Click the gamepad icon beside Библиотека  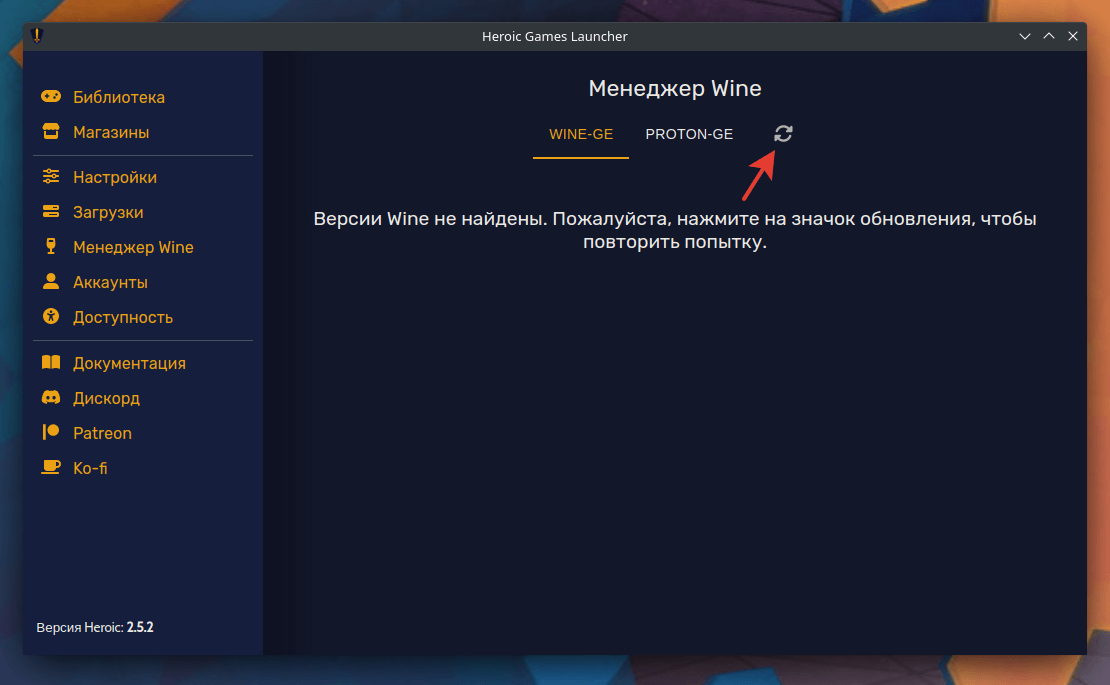coord(51,96)
